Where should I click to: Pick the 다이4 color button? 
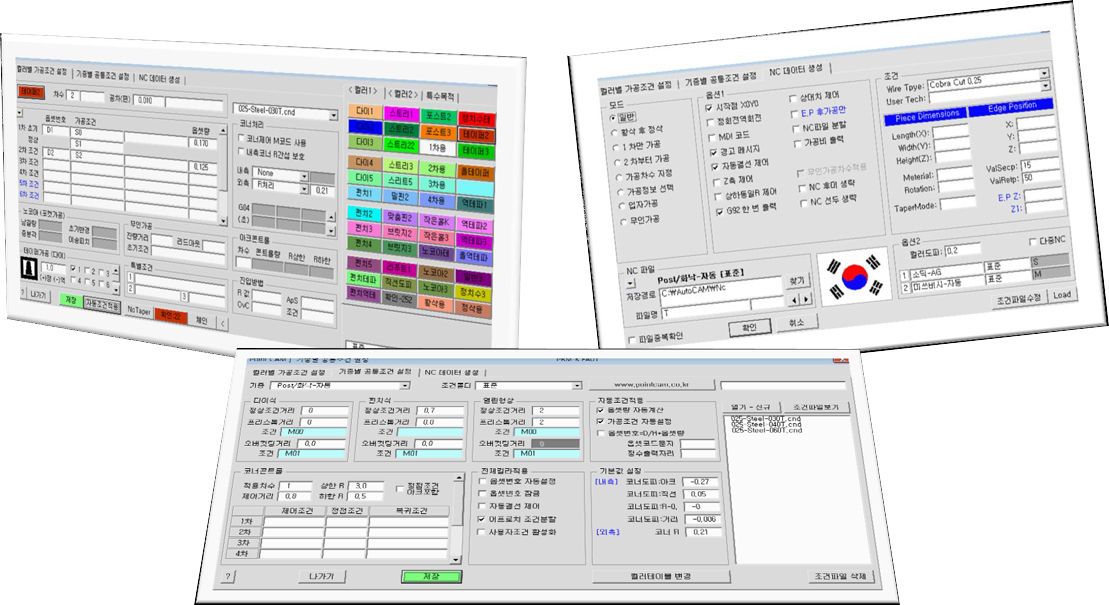tap(364, 163)
